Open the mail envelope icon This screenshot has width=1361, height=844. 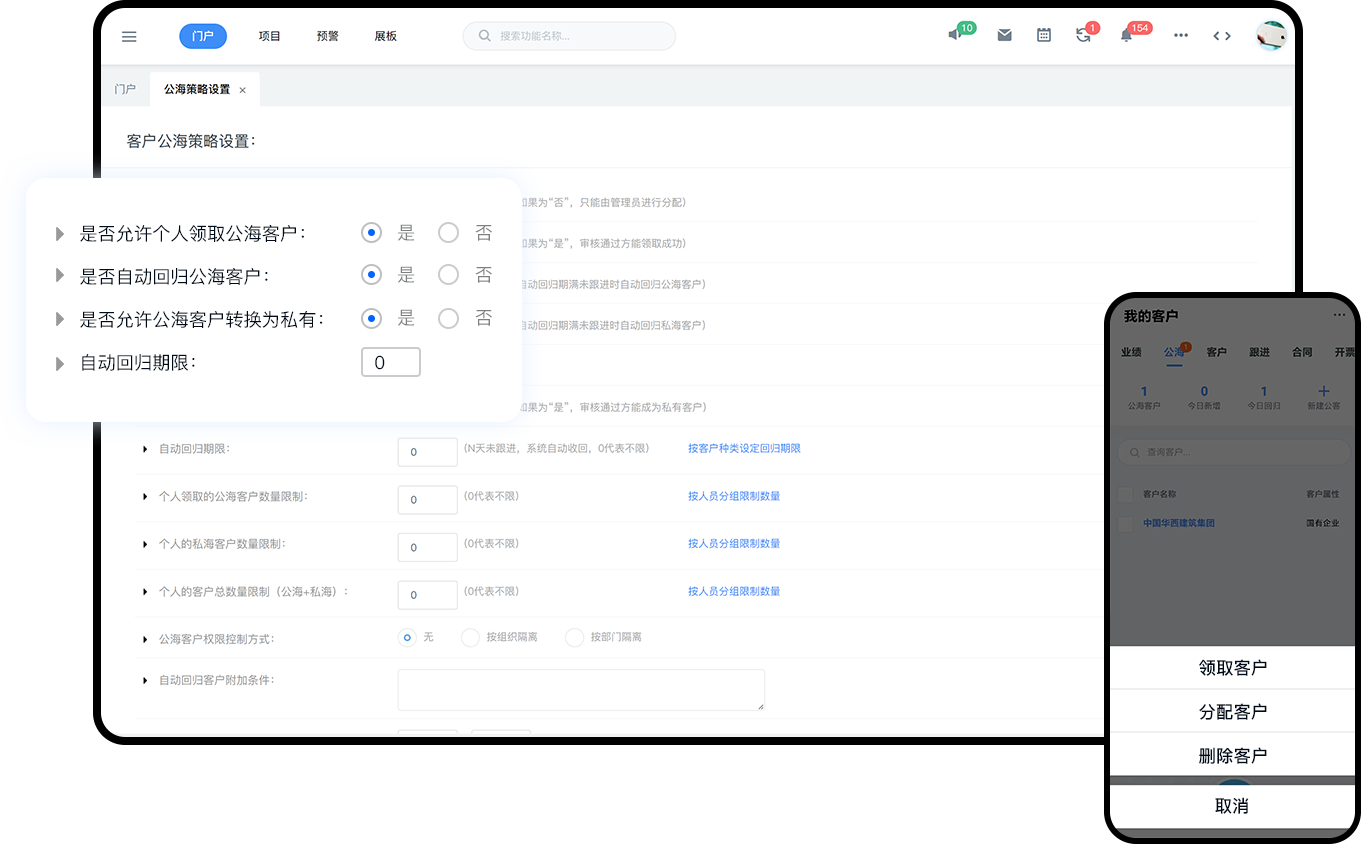(1004, 35)
